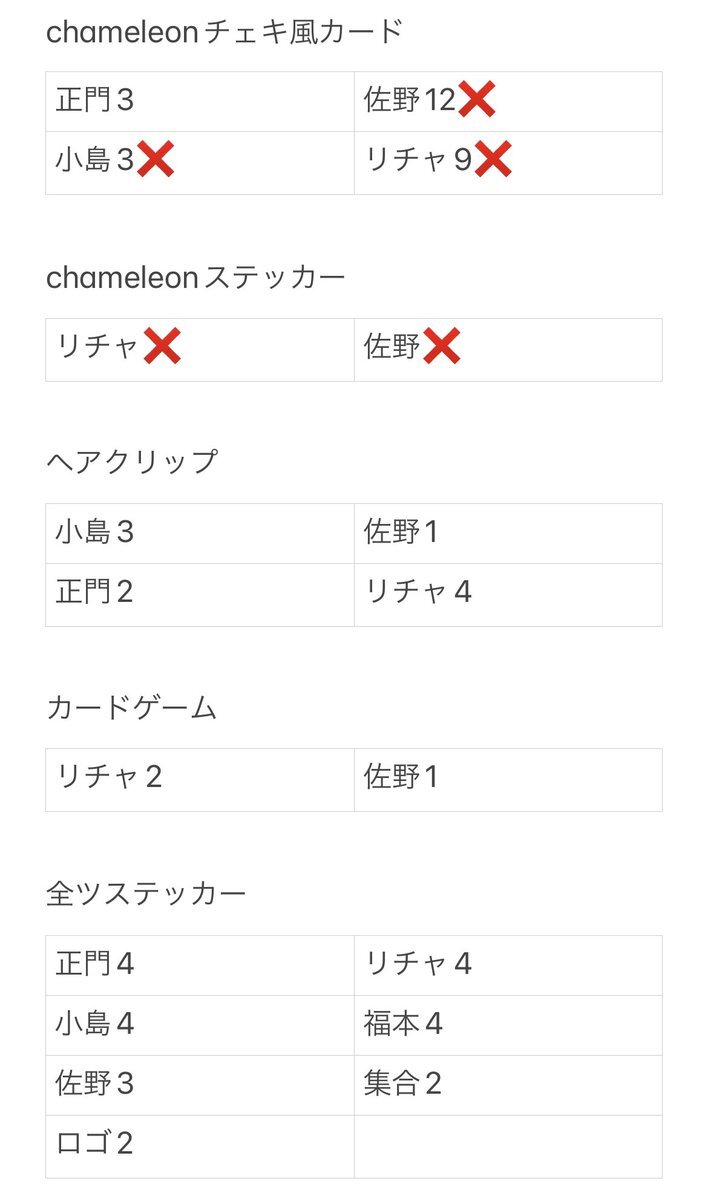Screen dimensions: 708x1199
Task: Select the 小島3 cell under ヘアクリップ
Action: coord(200,533)
